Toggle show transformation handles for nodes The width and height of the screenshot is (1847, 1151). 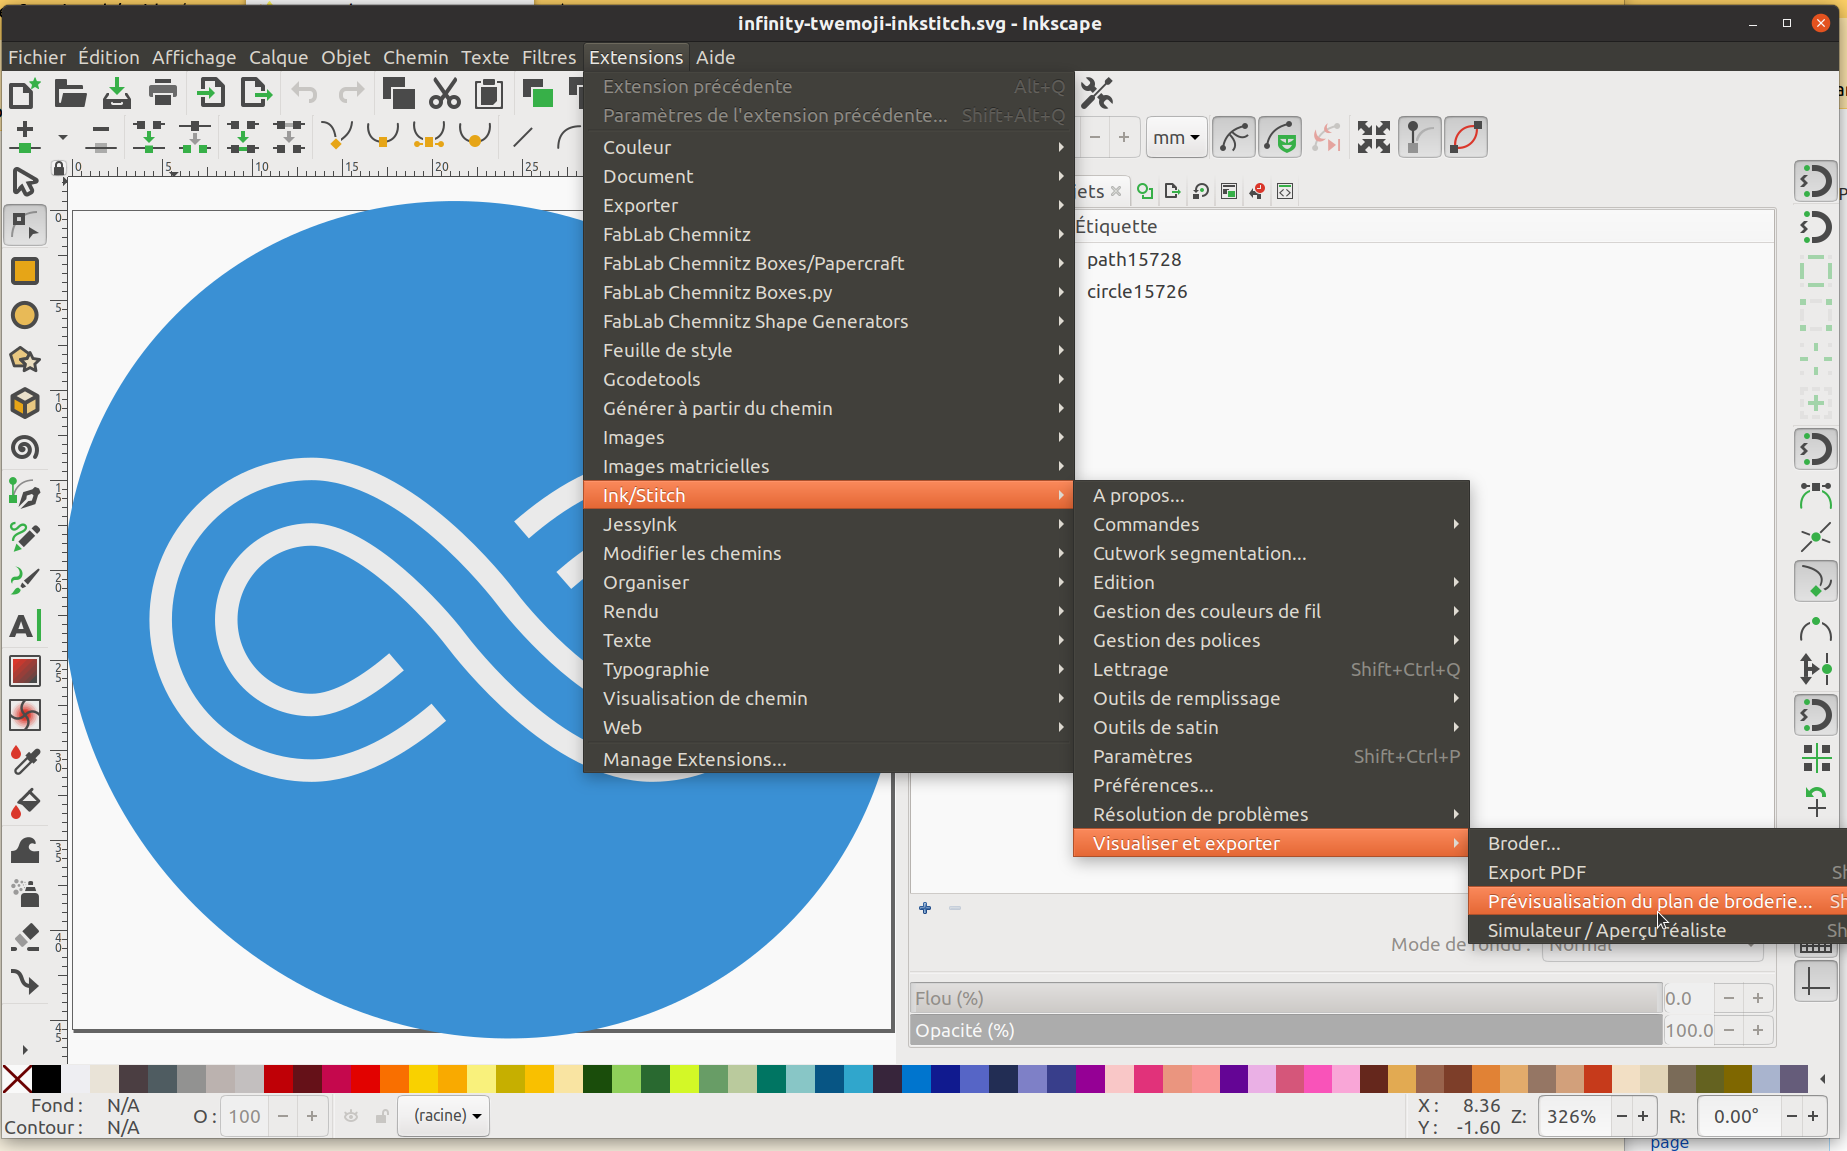point(1373,137)
